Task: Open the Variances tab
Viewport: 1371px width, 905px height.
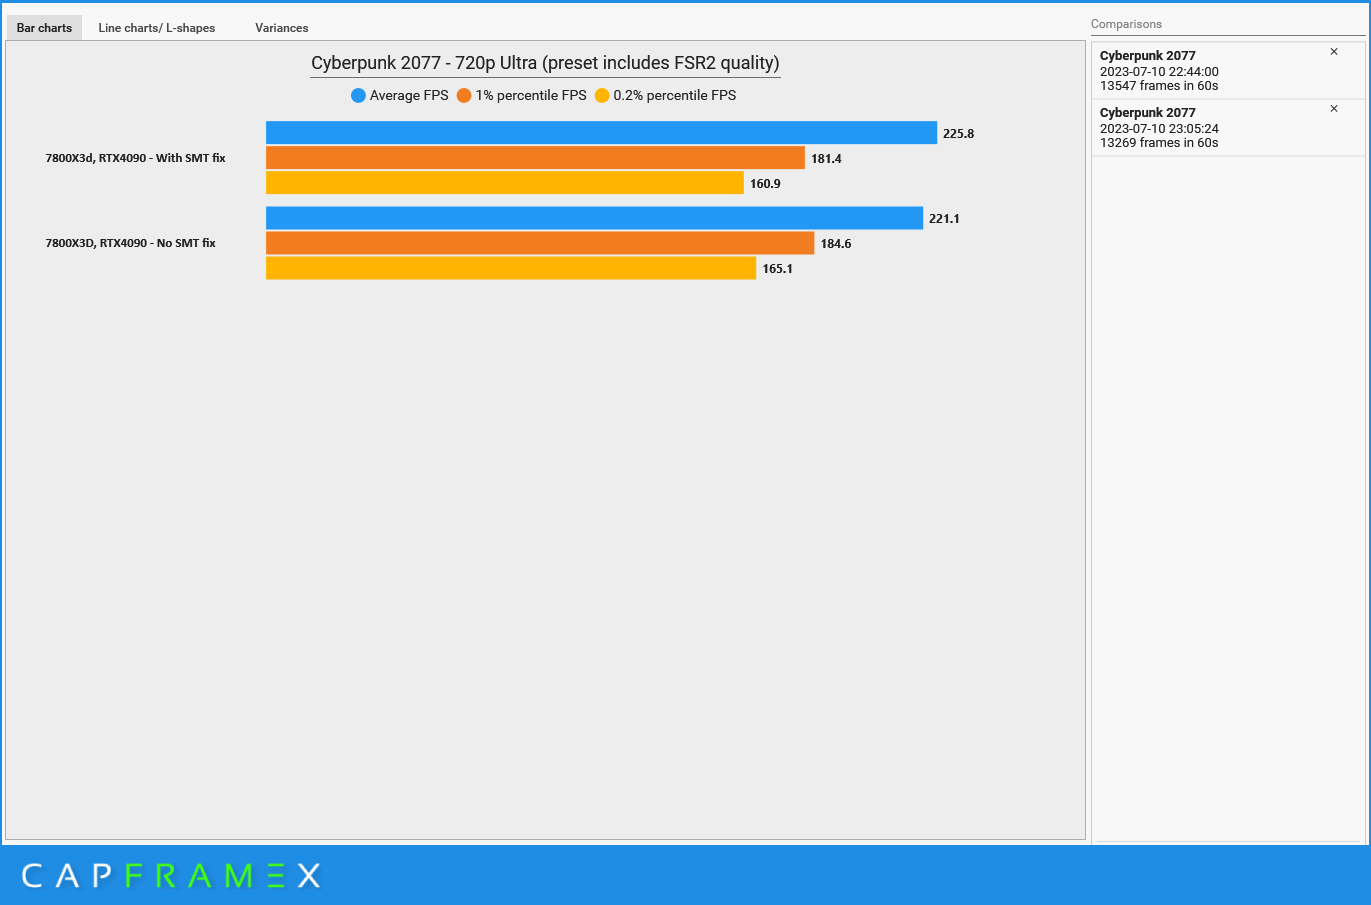Action: coord(282,28)
